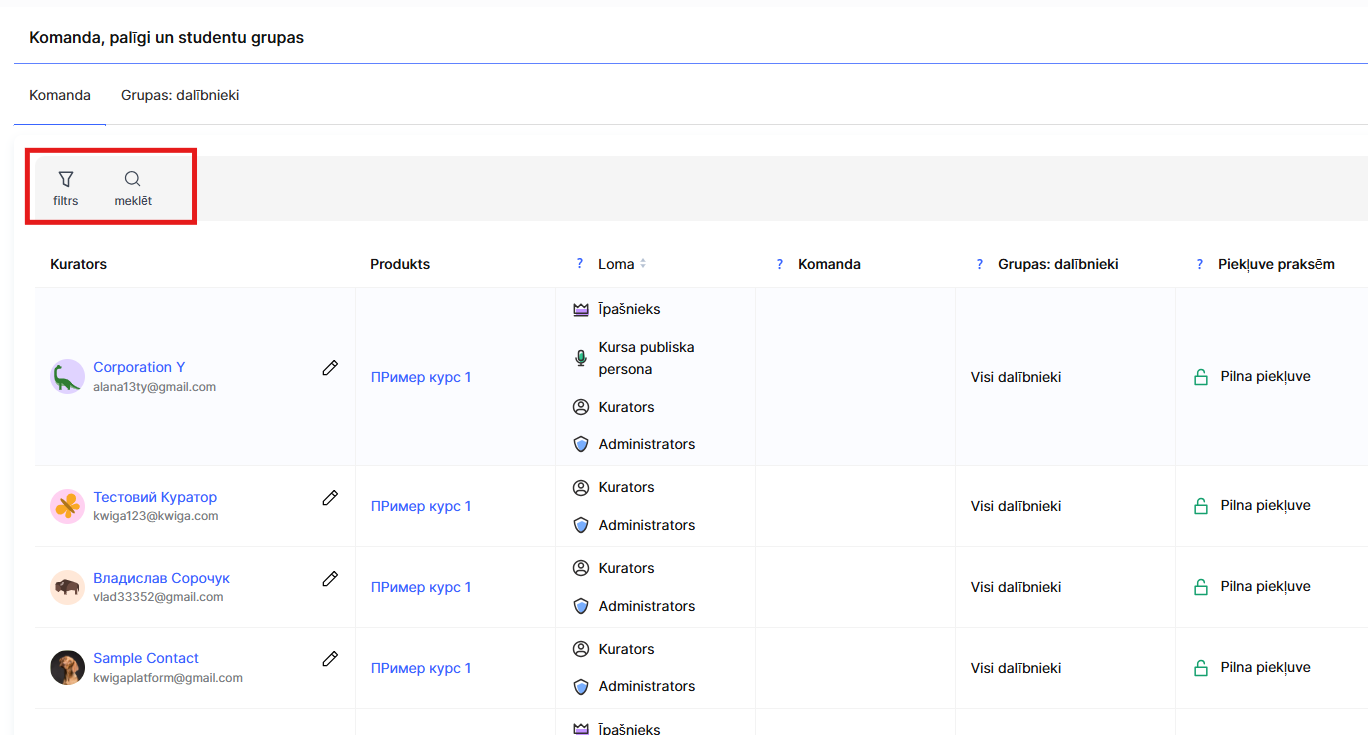Click the Sample Contact name link
The width and height of the screenshot is (1368, 735).
click(x=146, y=658)
